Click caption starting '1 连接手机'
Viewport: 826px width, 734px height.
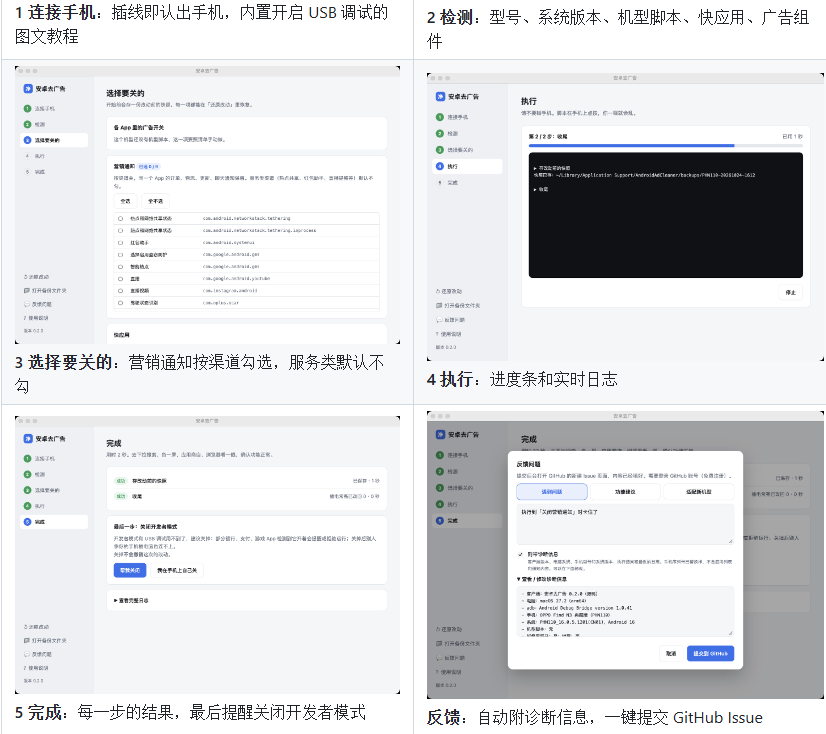(x=201, y=24)
